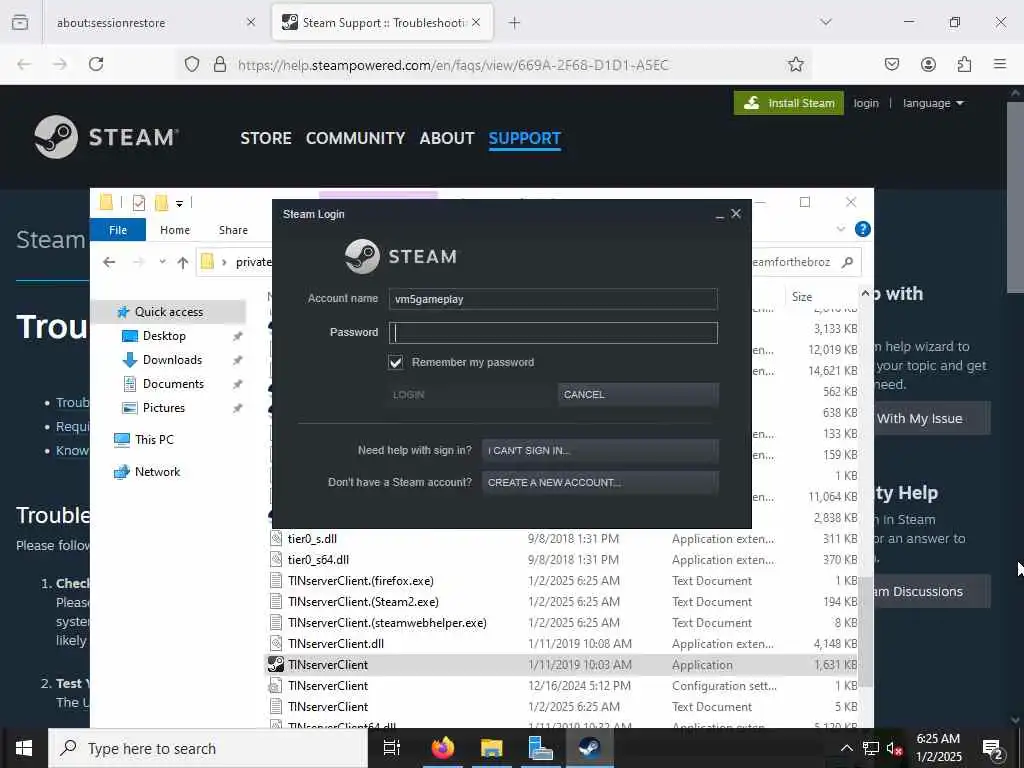Select TINserverClient.(Steam2.exe) text file
This screenshot has height=768, width=1024.
click(363, 601)
